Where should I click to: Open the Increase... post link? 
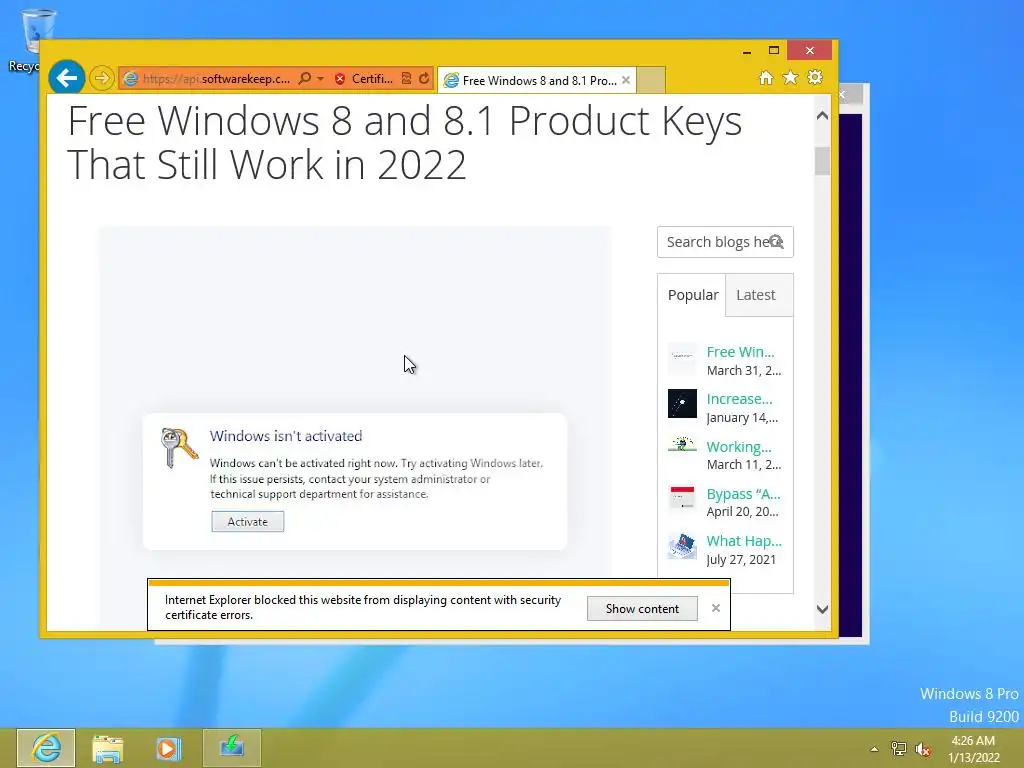(x=739, y=399)
